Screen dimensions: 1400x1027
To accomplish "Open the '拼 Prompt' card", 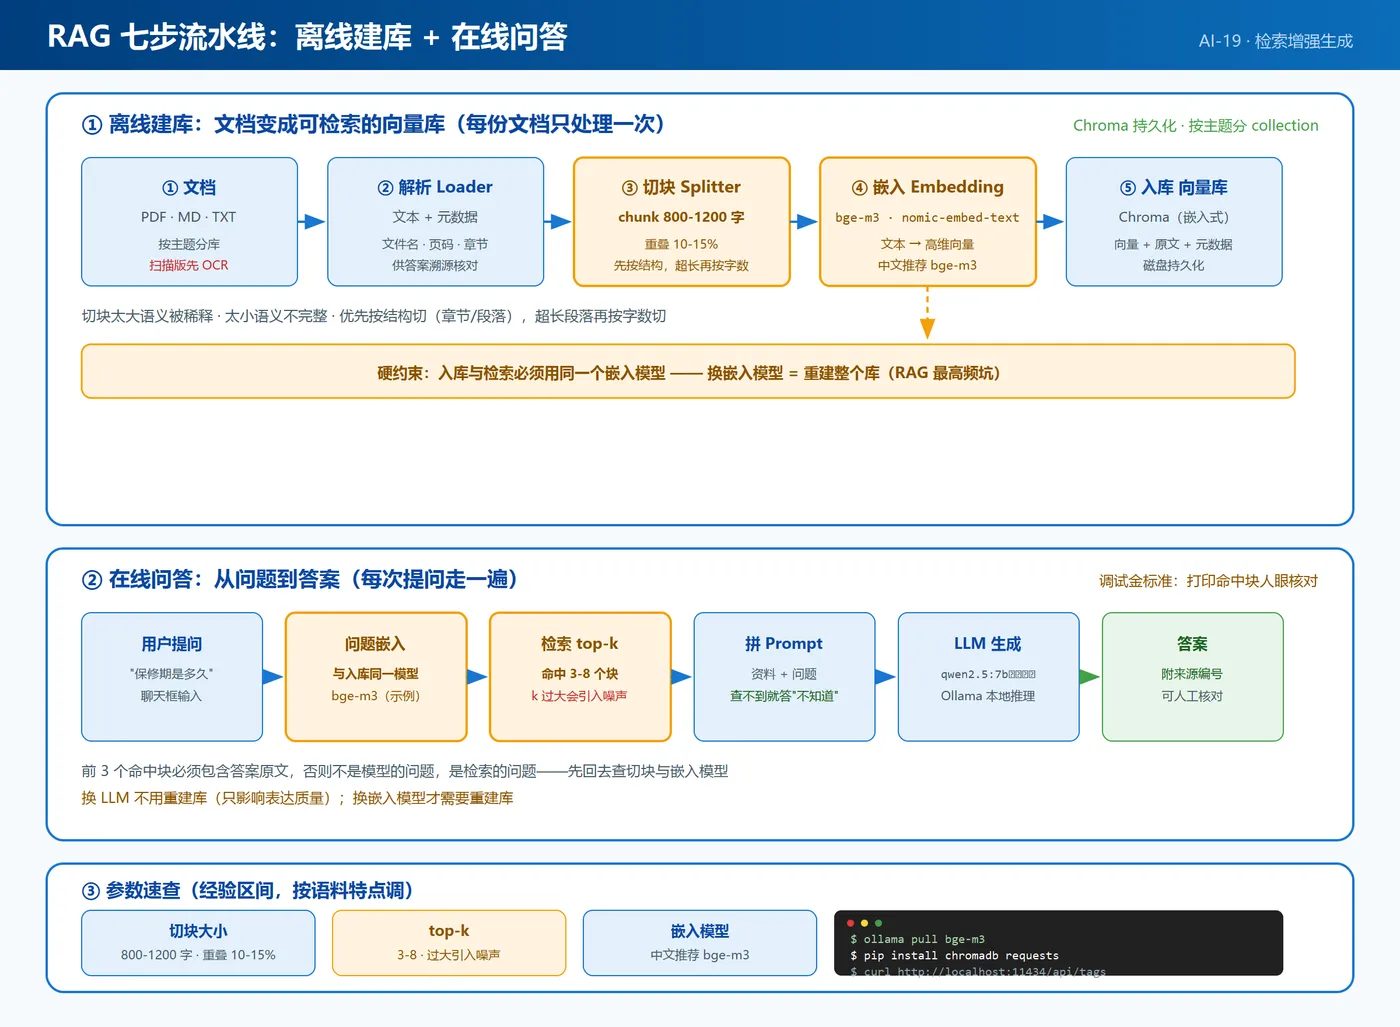I will 784,677.
